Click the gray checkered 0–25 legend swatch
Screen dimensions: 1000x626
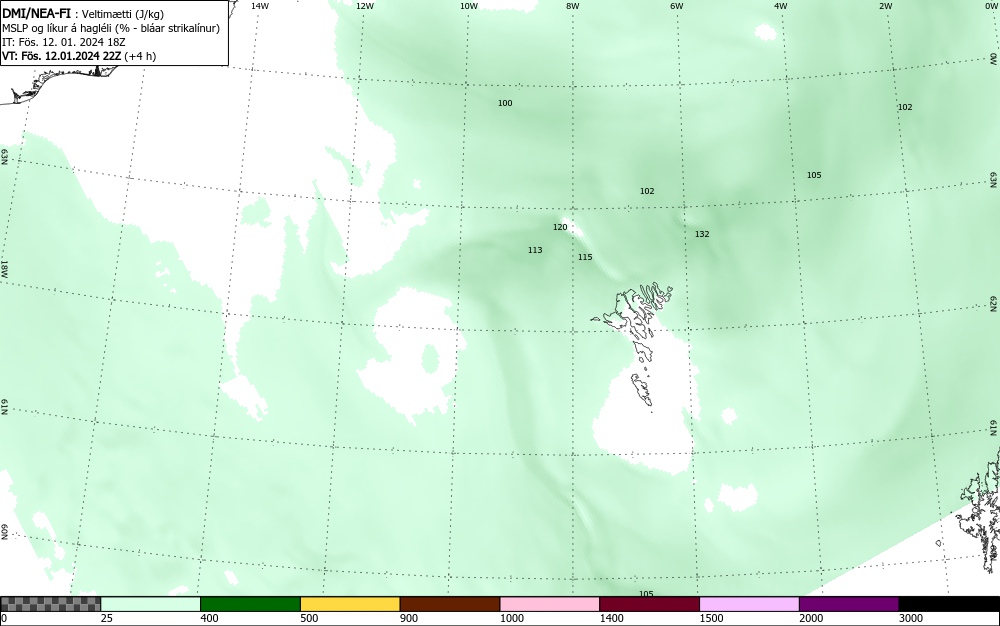(x=50, y=604)
